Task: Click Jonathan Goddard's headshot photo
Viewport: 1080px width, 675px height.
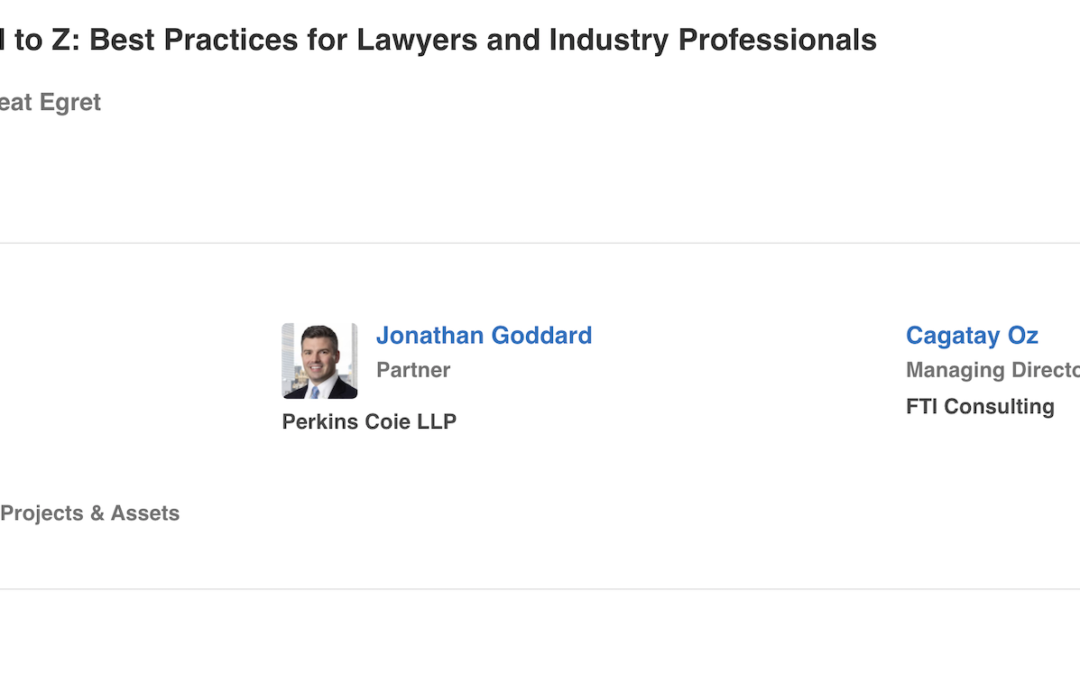Action: click(319, 361)
